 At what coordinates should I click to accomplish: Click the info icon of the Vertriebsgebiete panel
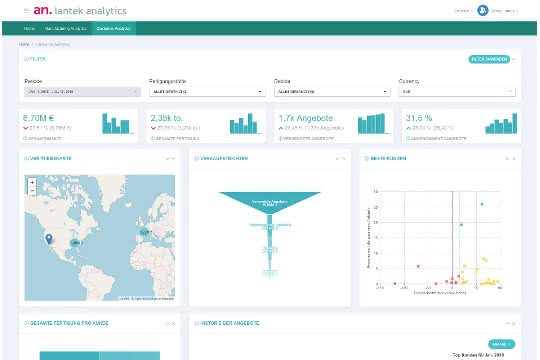click(x=26, y=158)
